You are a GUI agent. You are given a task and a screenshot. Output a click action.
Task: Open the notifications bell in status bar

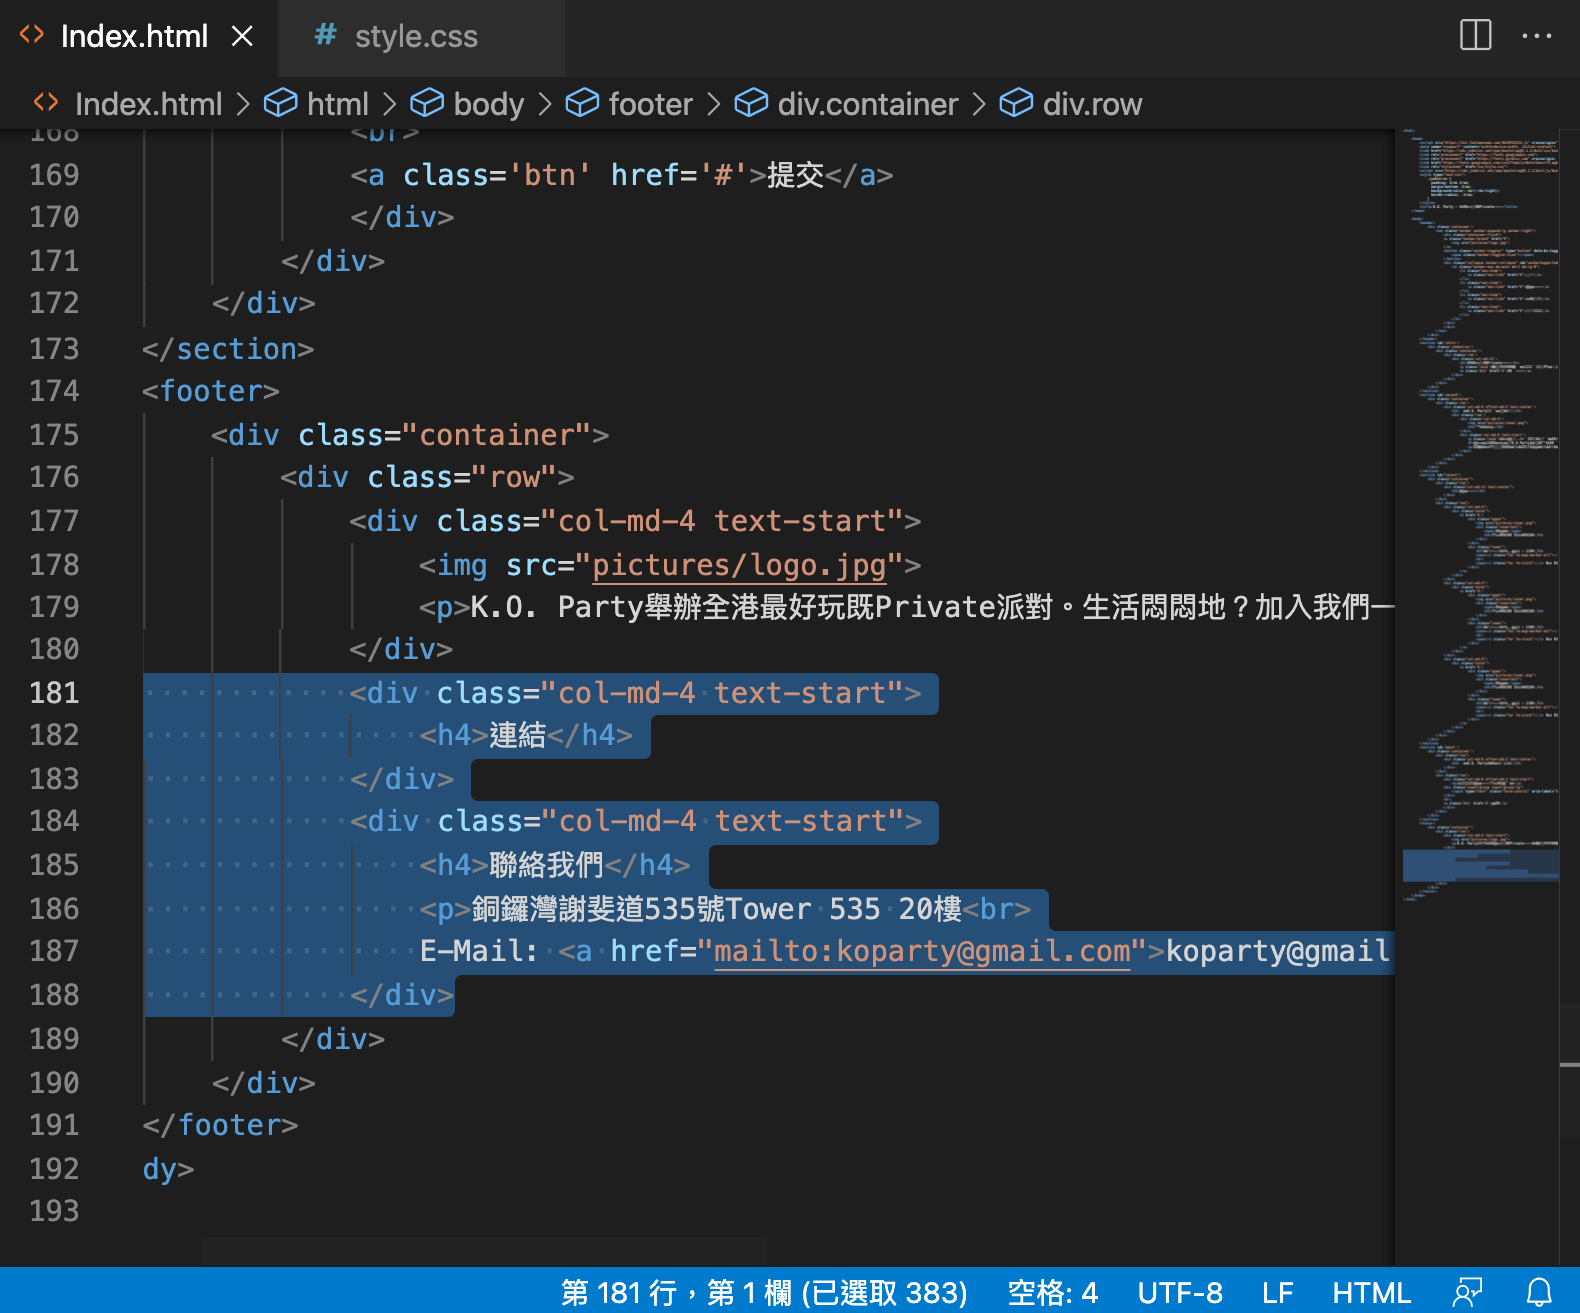(1539, 1292)
